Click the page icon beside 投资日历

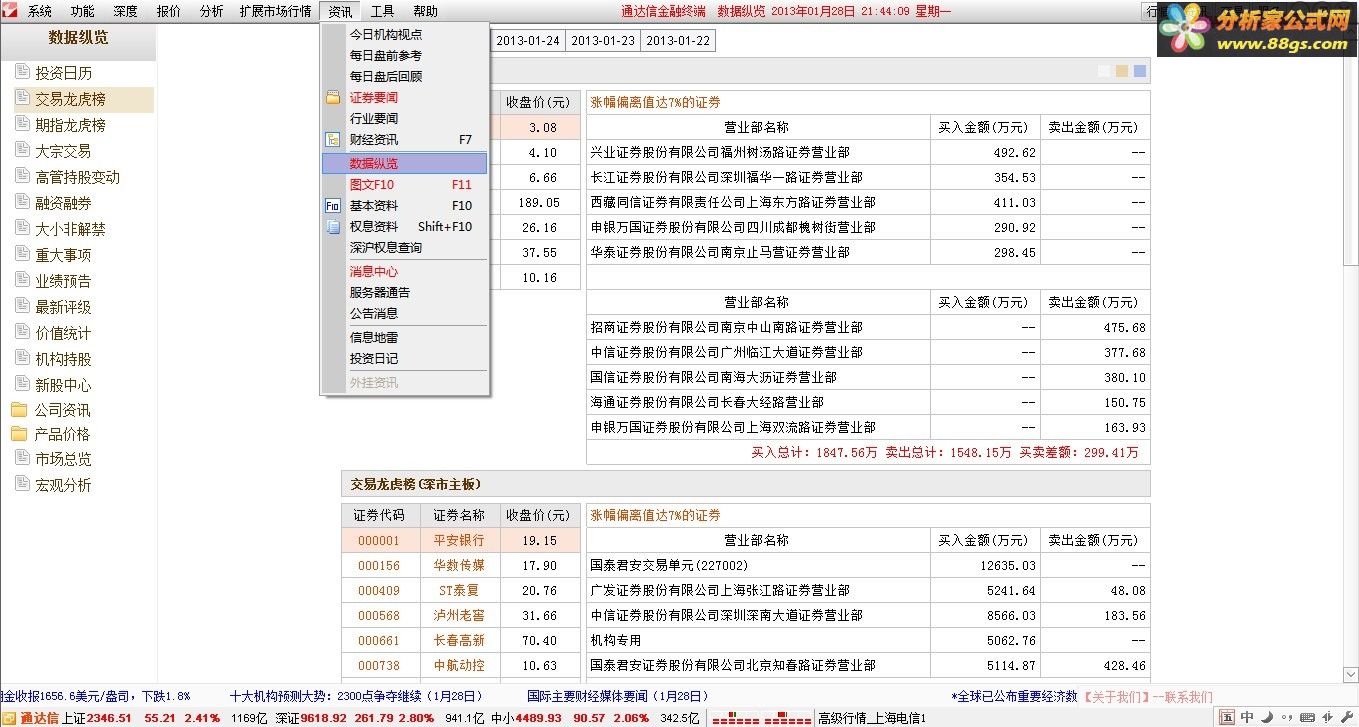(x=22, y=73)
